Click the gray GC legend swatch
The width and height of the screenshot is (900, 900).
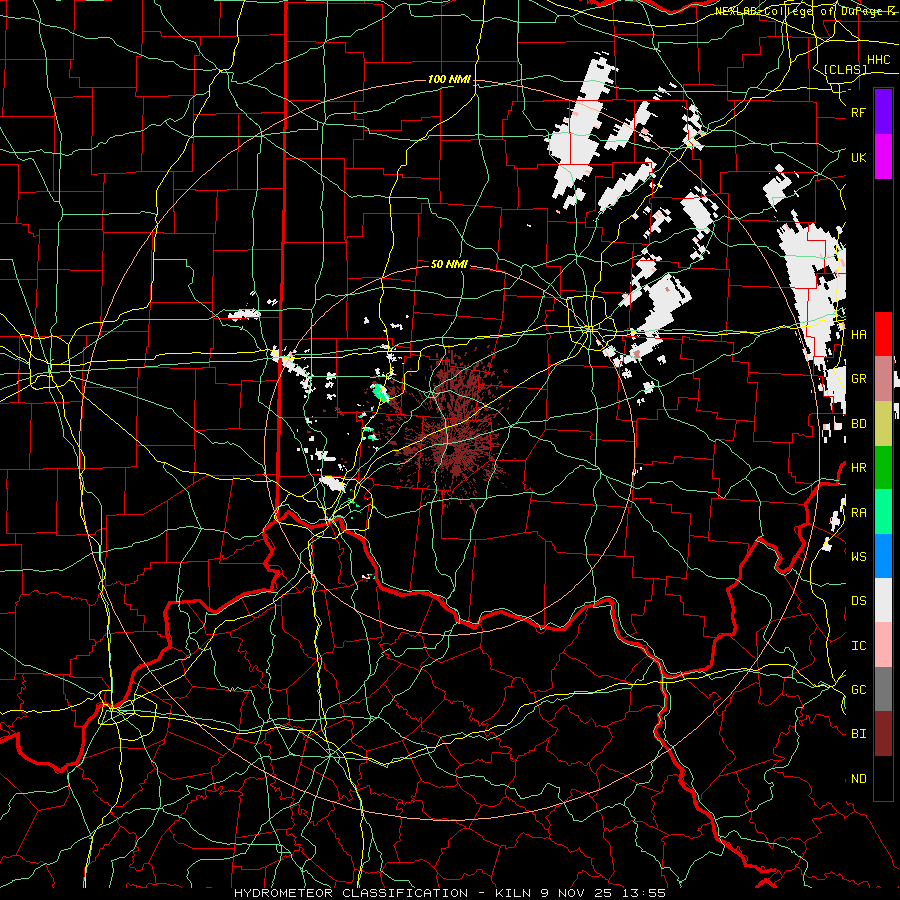click(x=883, y=689)
